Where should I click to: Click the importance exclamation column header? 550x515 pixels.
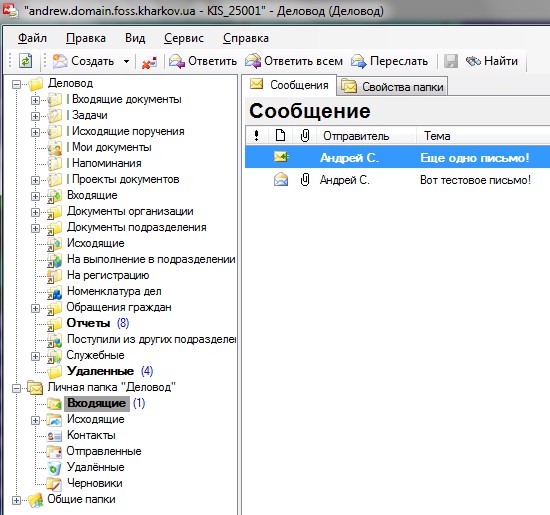coord(257,135)
